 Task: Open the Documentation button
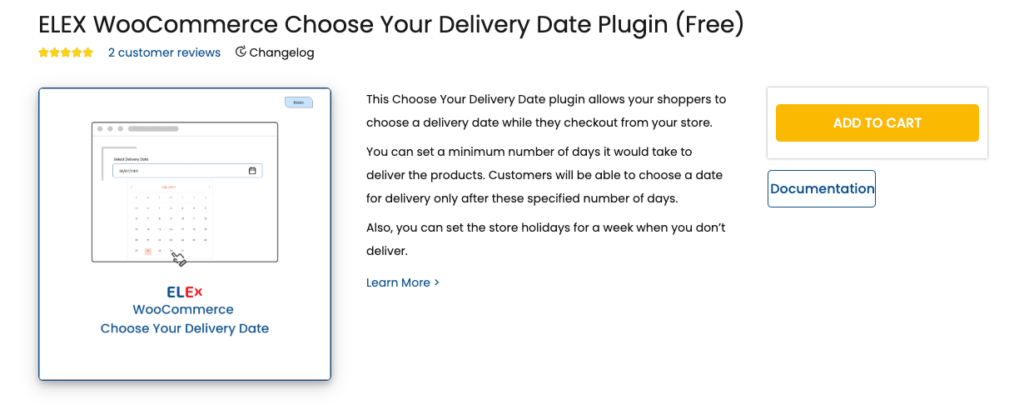point(822,189)
